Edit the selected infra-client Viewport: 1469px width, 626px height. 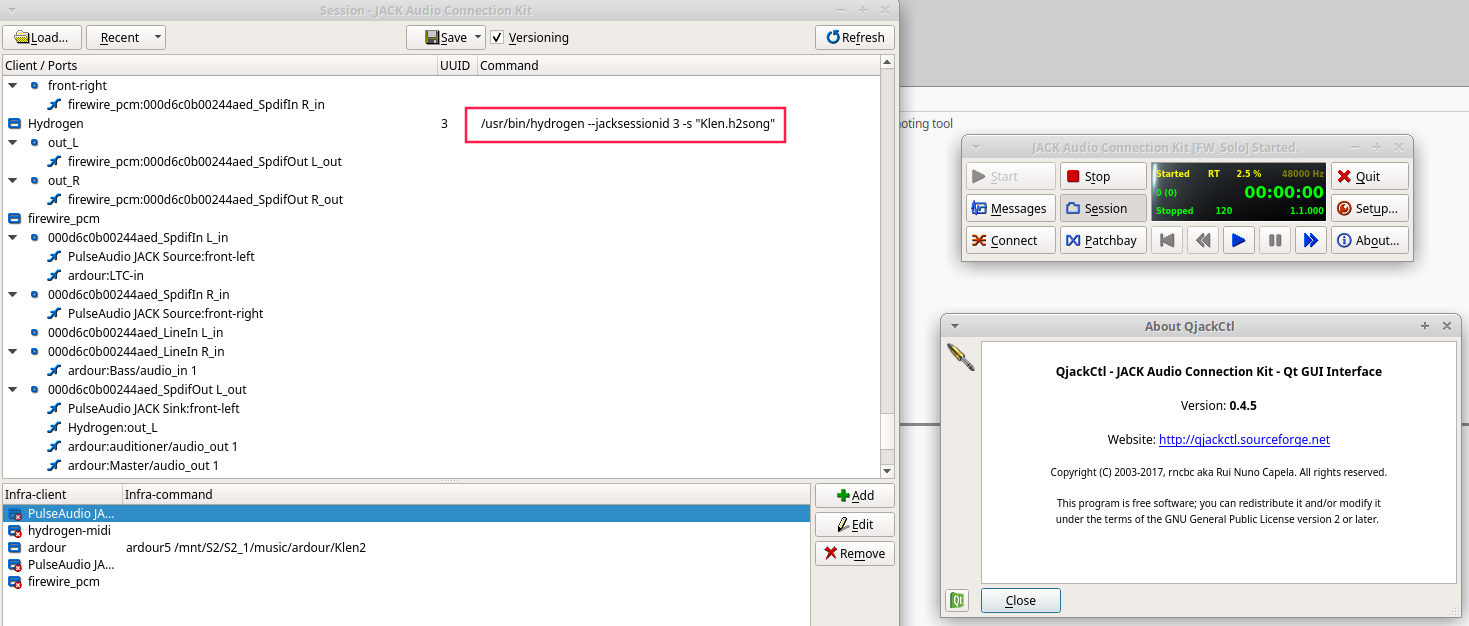click(855, 524)
